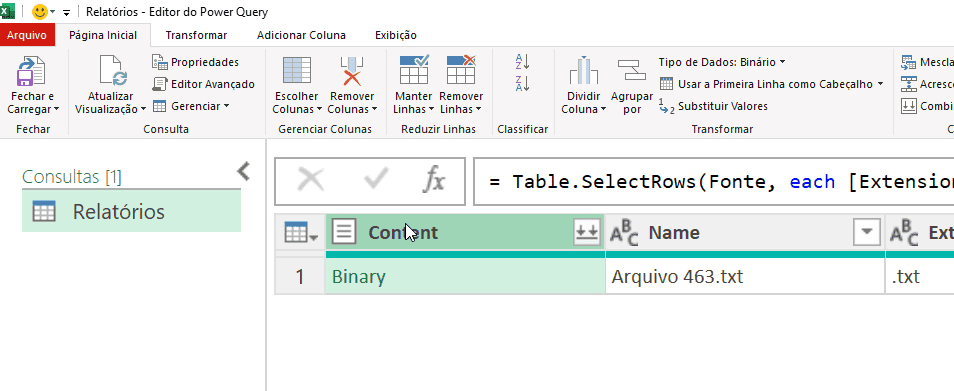Click the Manter Linhas icon
Image resolution: width=954 pixels, height=391 pixels.
414,69
